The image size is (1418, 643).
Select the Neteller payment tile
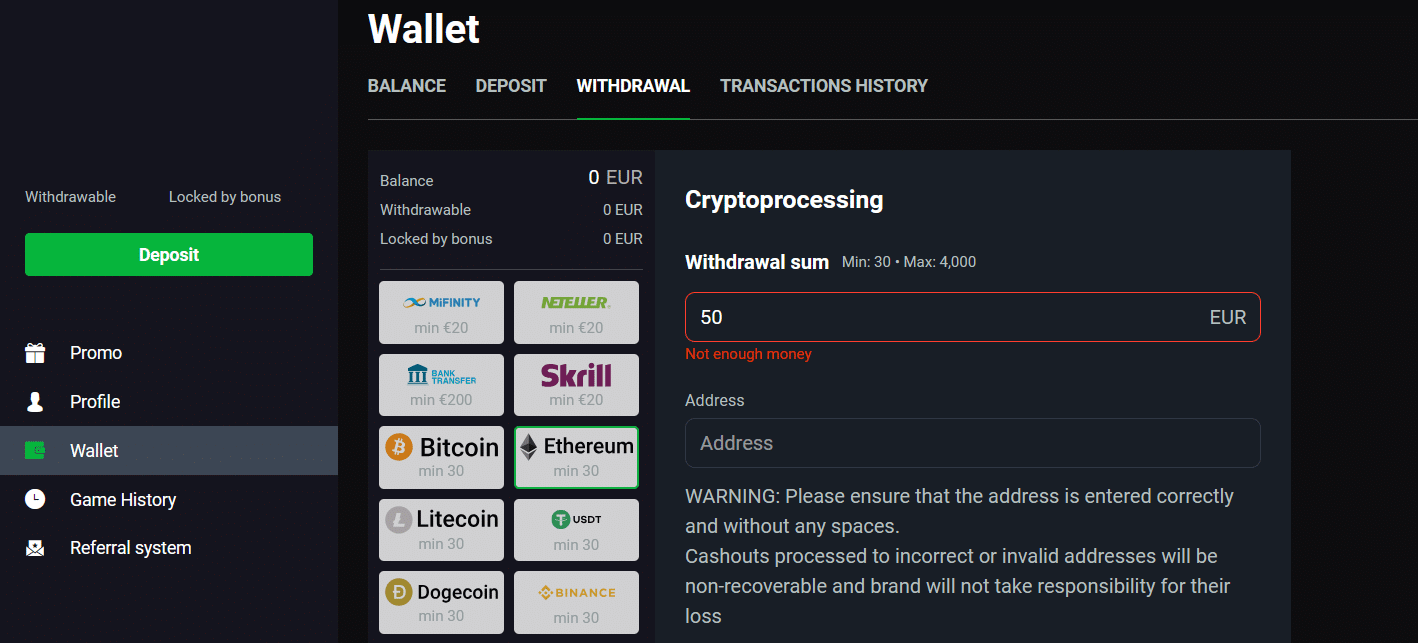click(576, 312)
